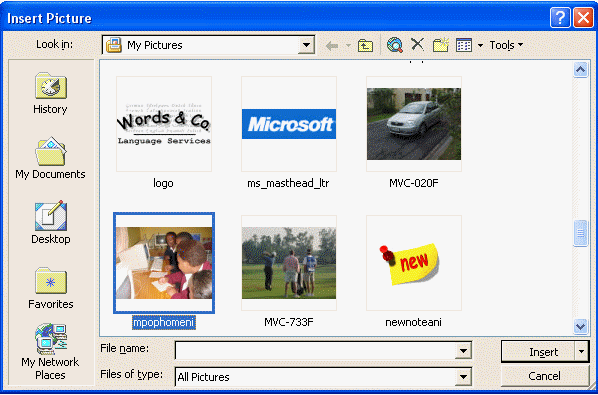This screenshot has height=395, width=598.
Task: Open the Back arrow history dropdown
Action: (348, 46)
